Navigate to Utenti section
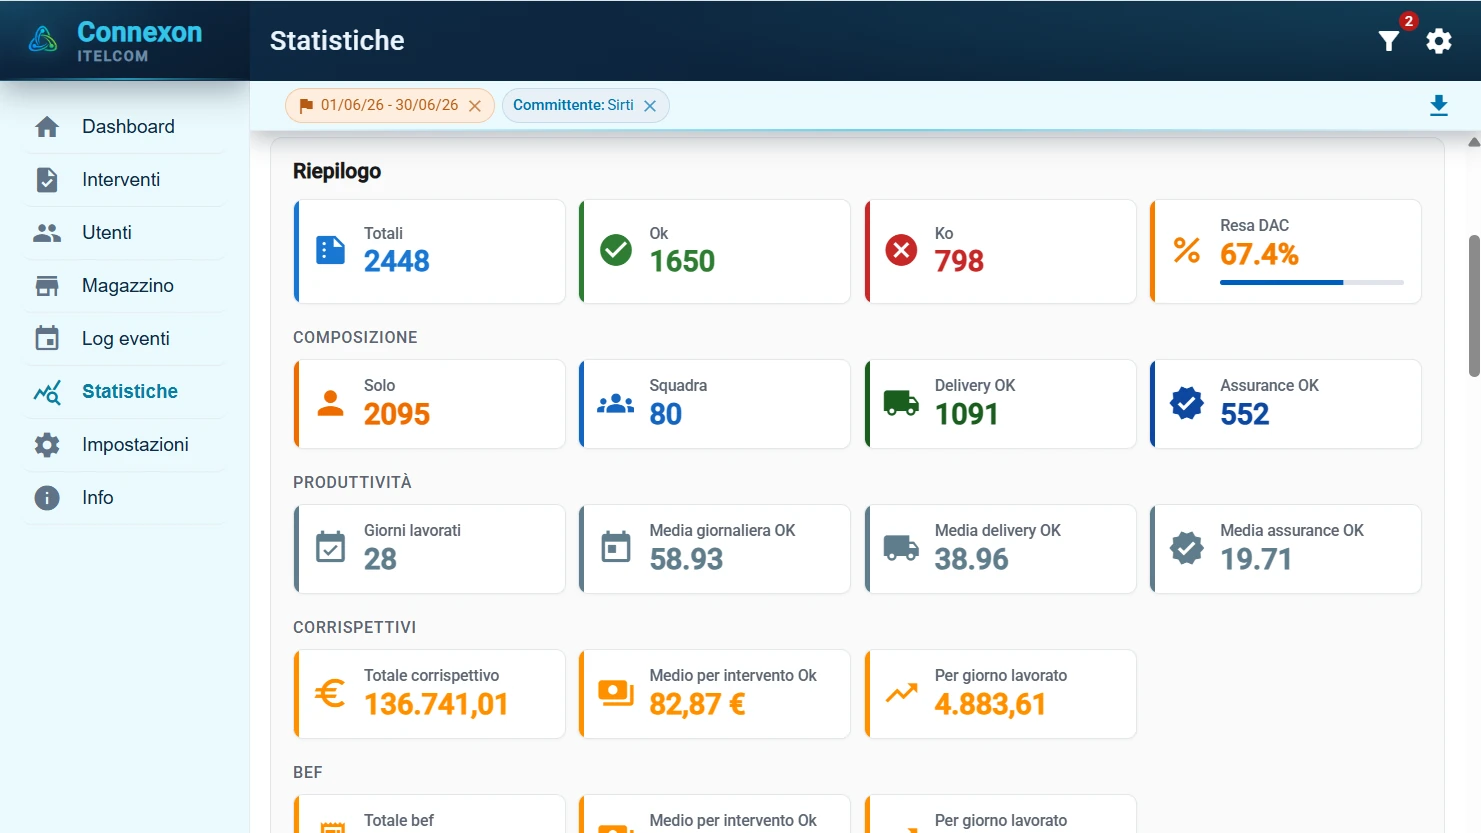Screen dimensions: 1481x833 [x=125, y=233]
